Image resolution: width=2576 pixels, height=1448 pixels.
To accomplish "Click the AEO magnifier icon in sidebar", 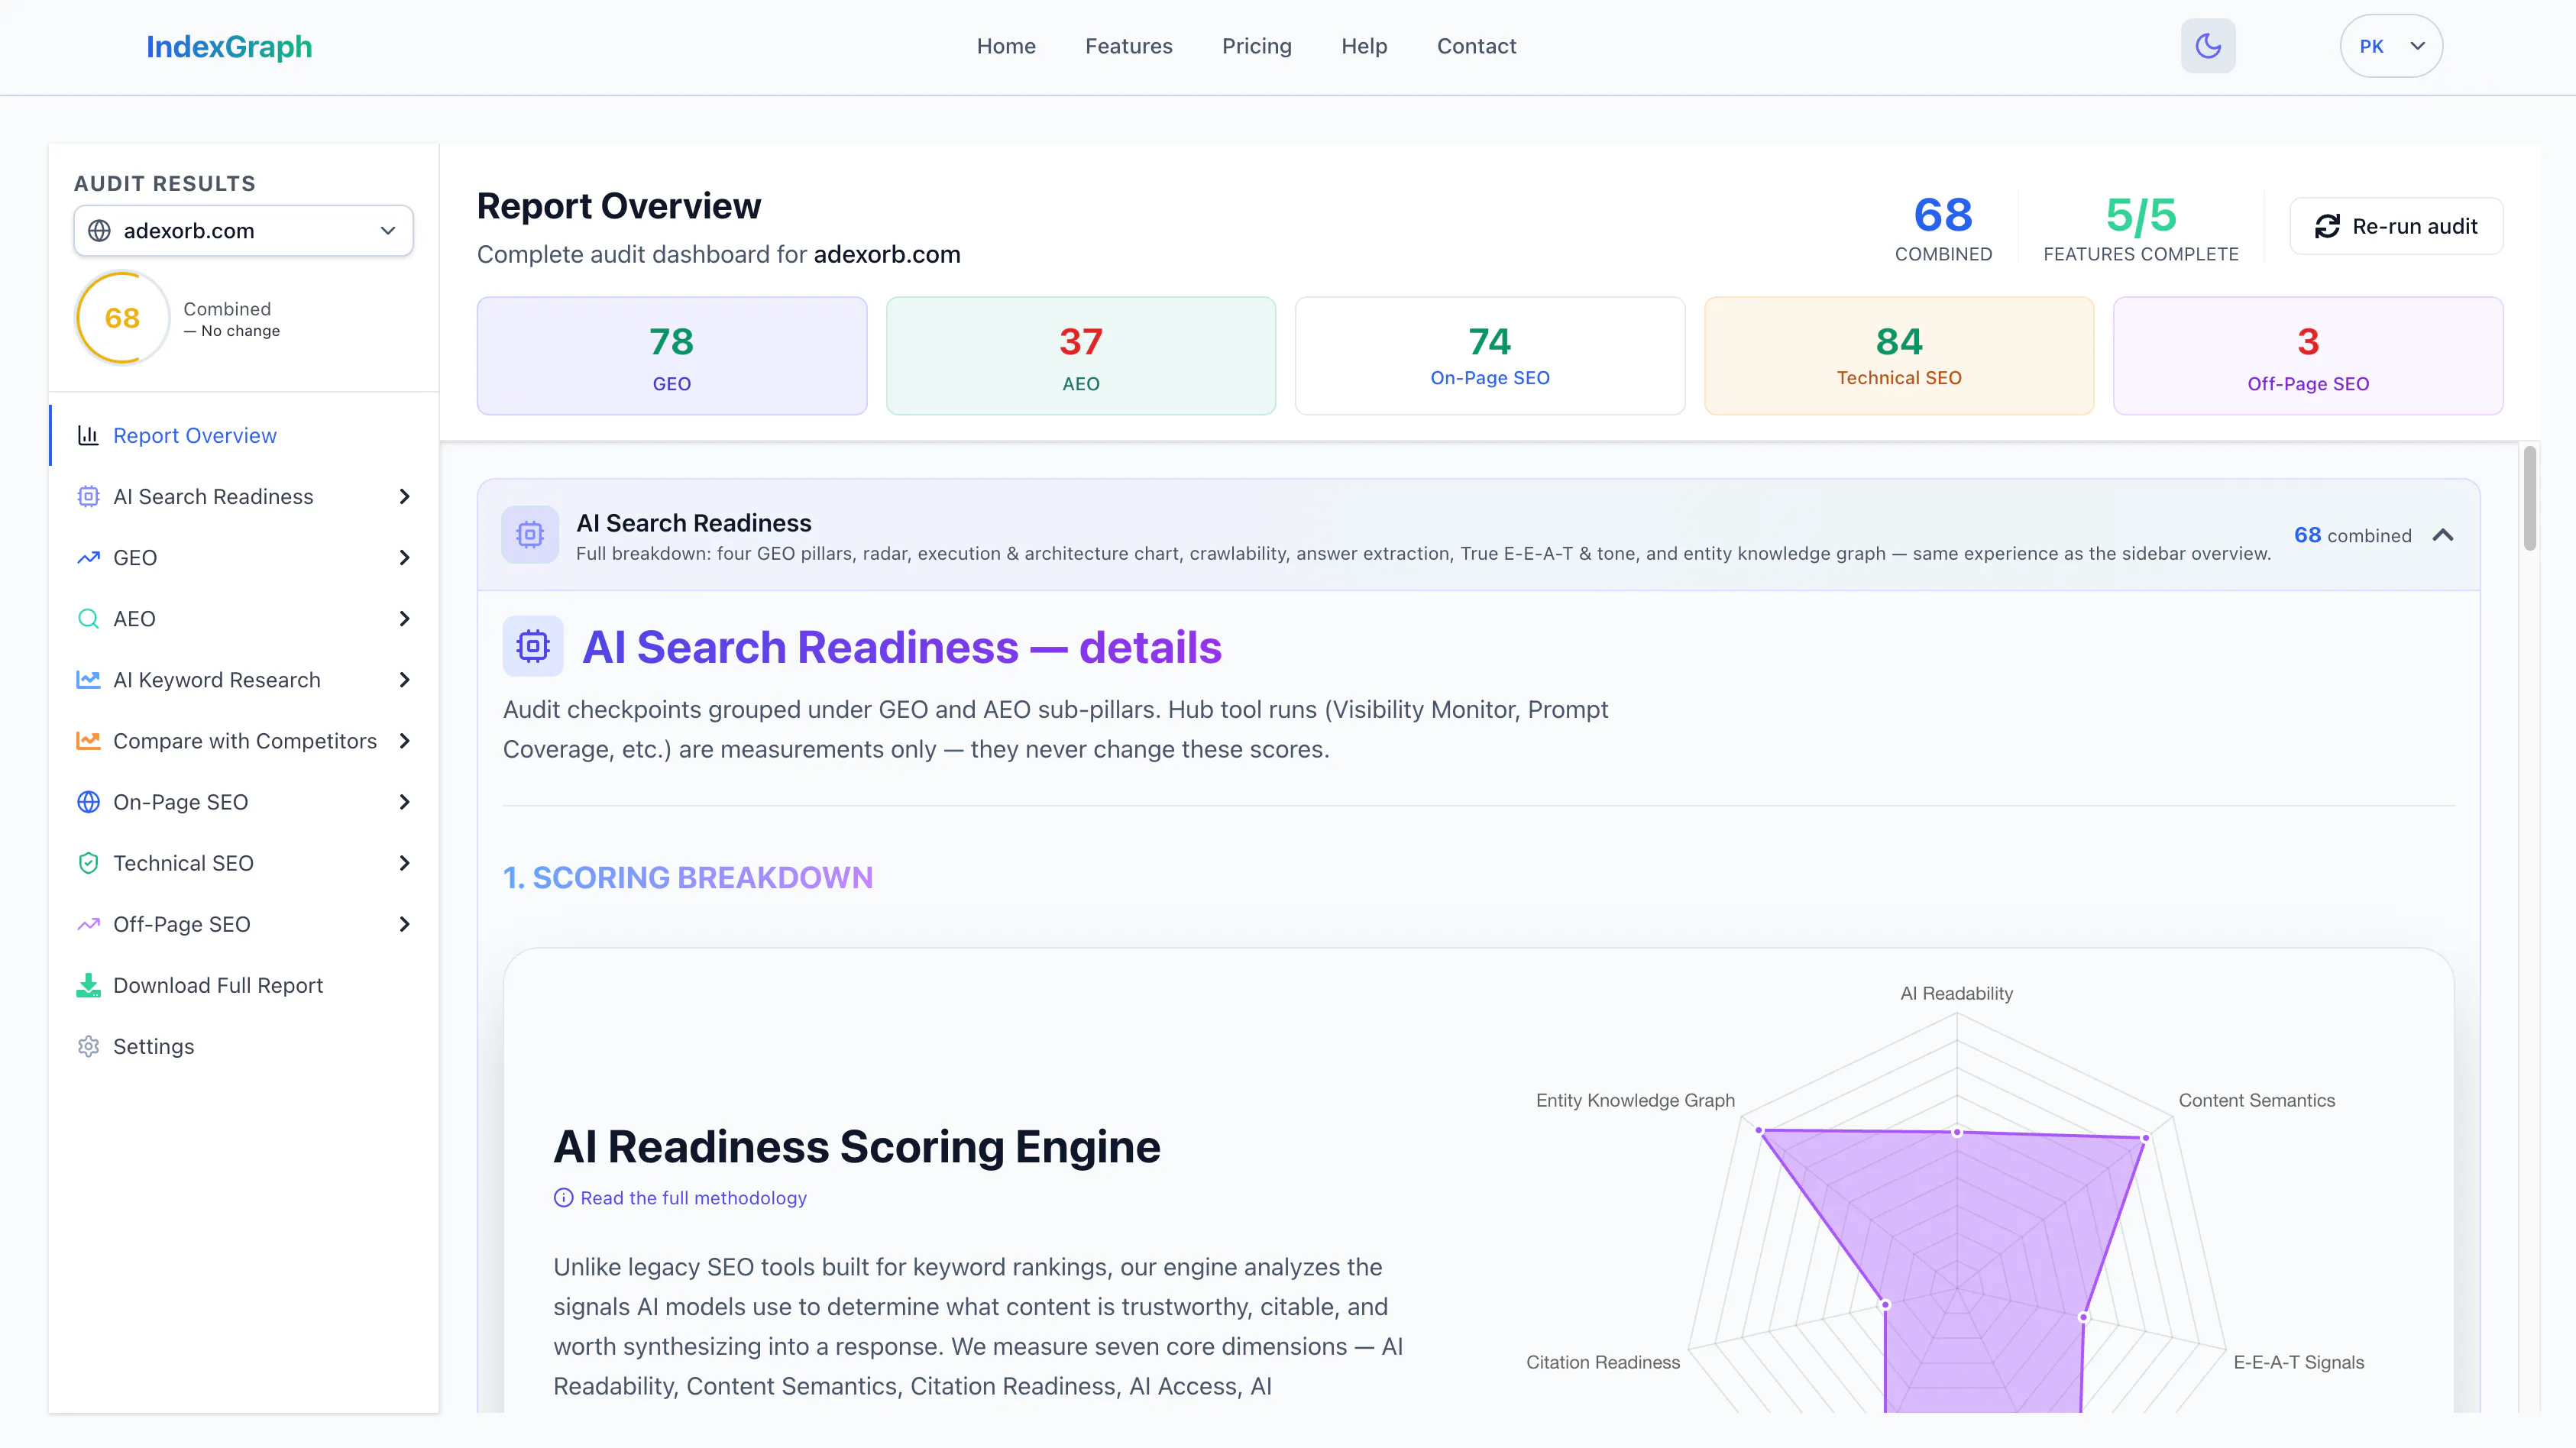I will coord(88,619).
